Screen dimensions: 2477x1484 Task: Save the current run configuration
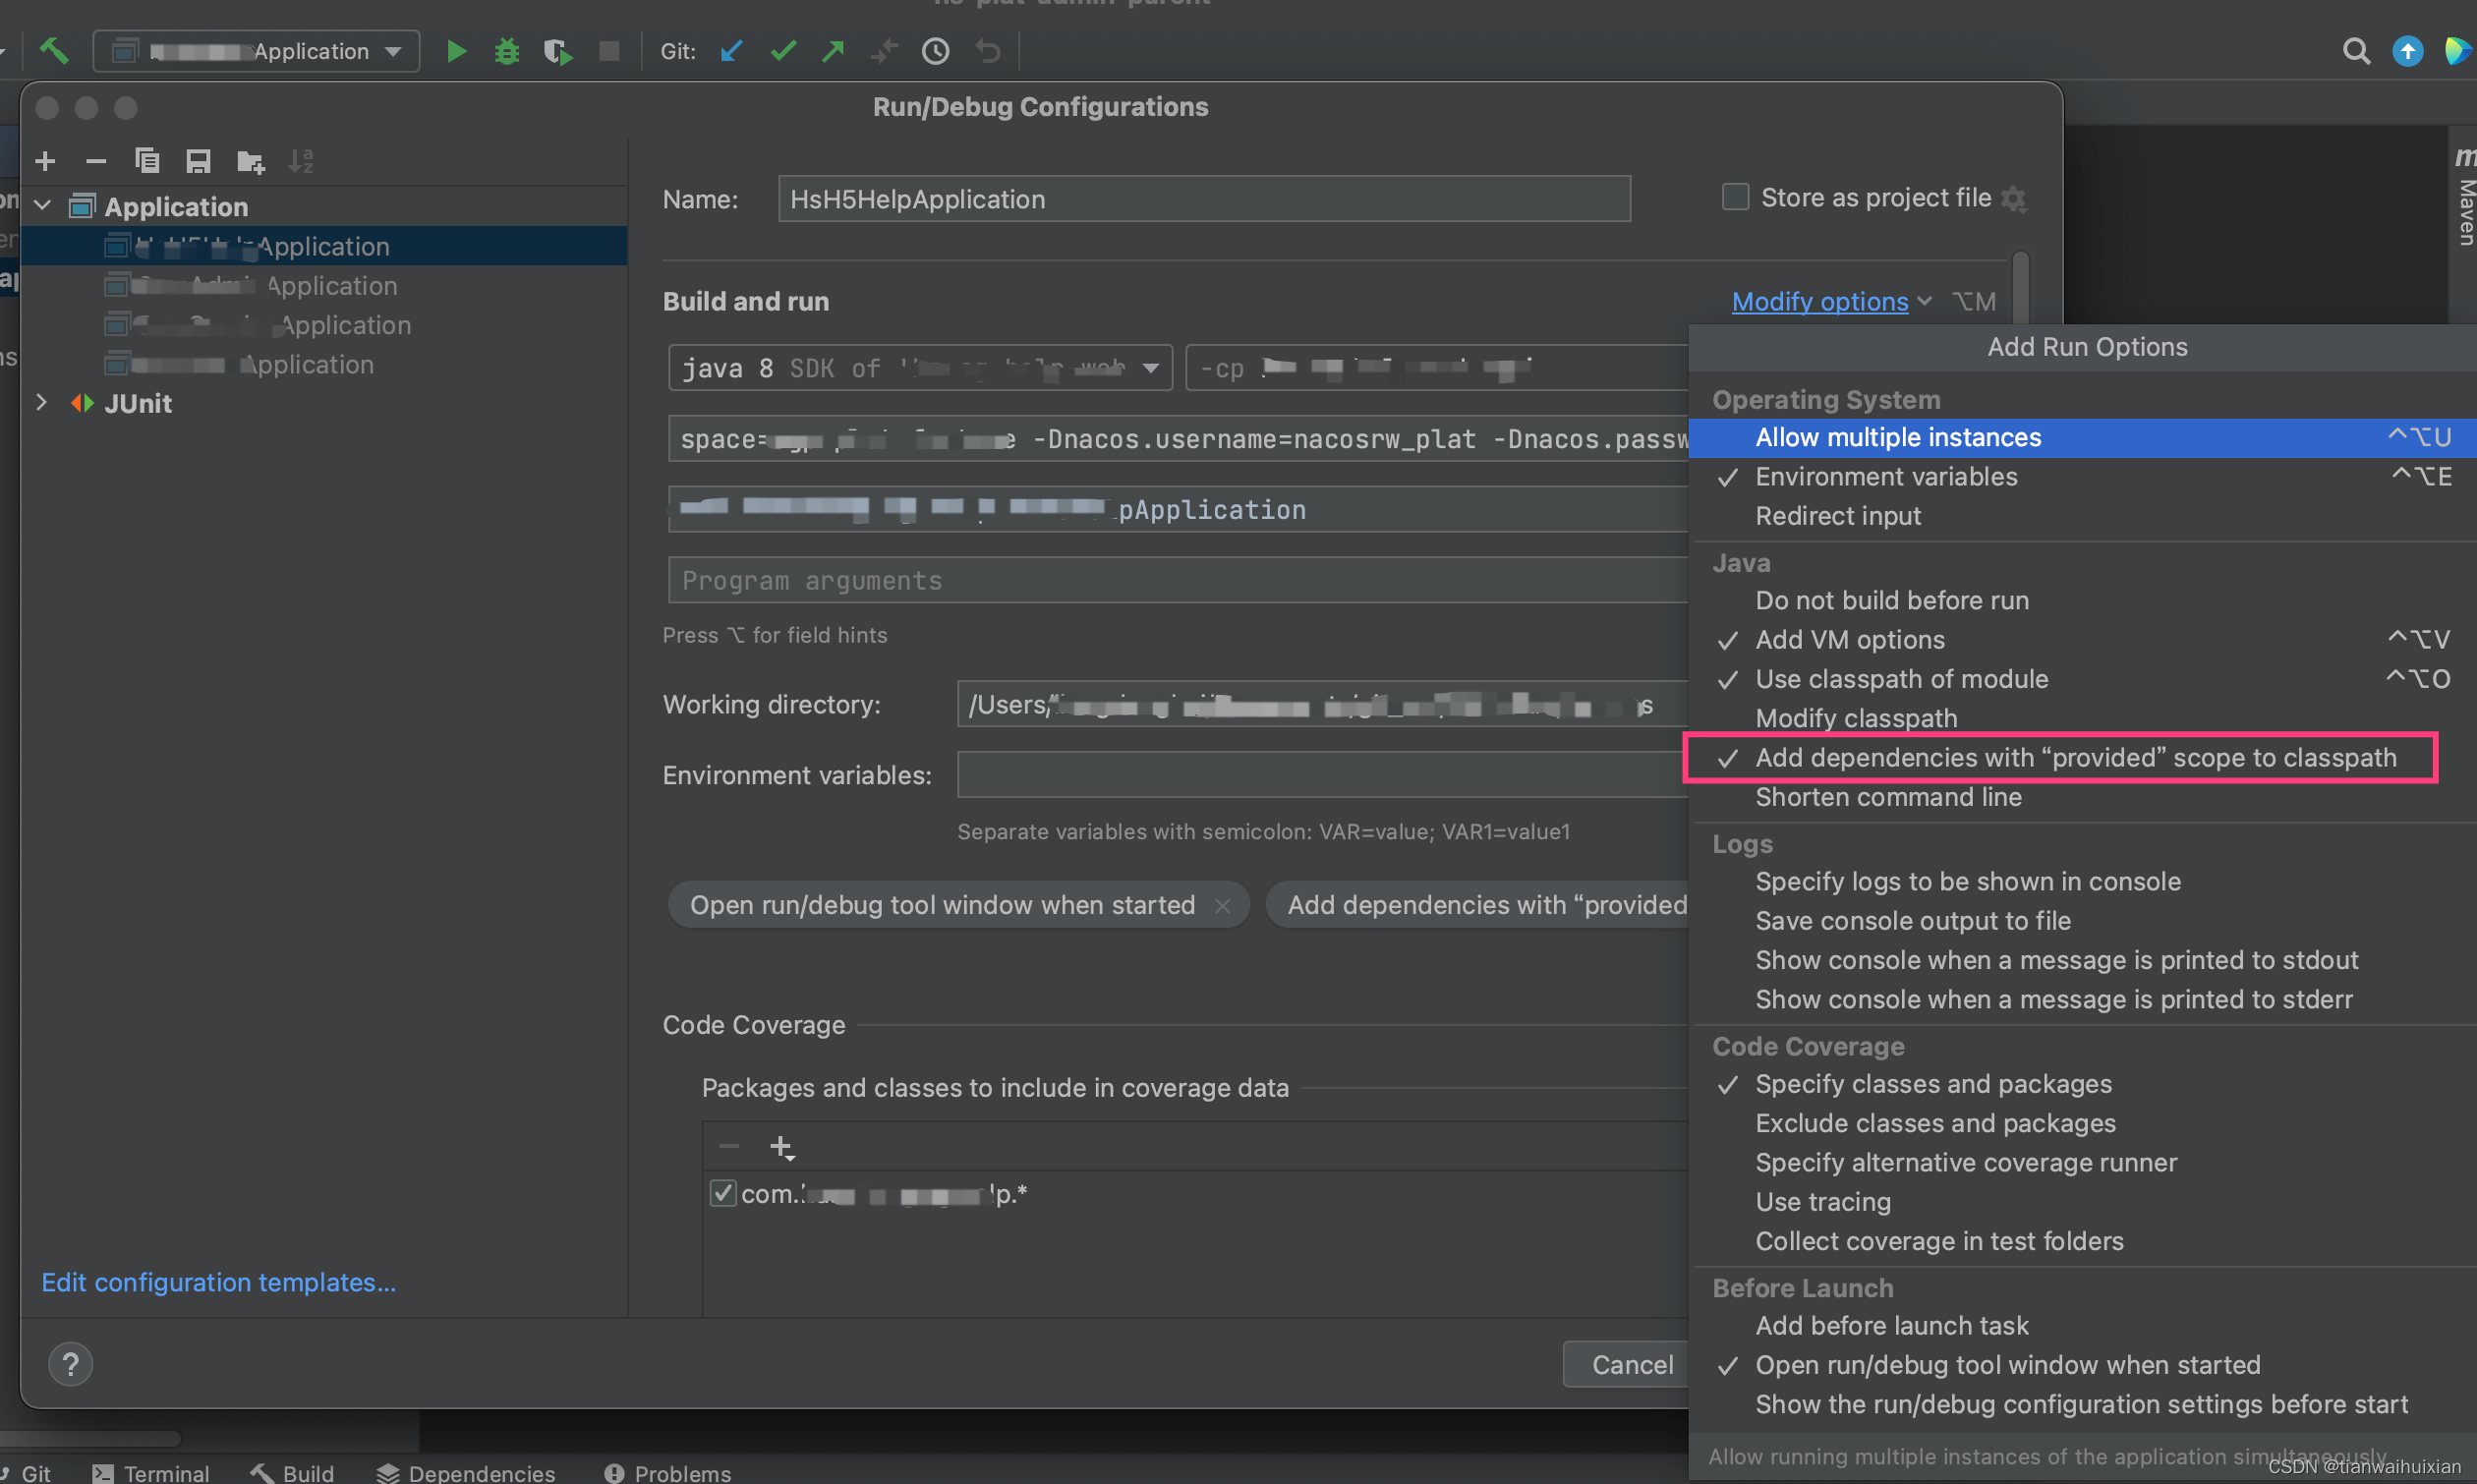[x=198, y=160]
